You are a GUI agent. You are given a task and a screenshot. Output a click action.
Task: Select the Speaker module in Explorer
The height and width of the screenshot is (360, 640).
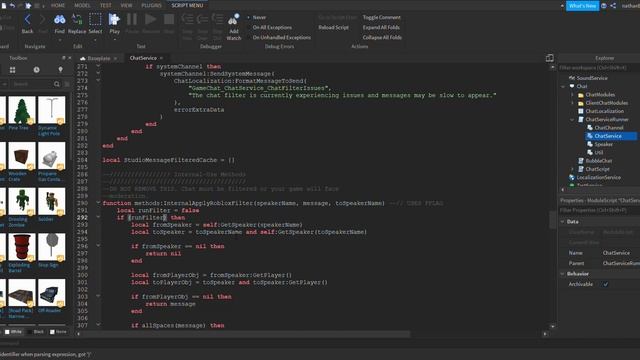tap(603, 144)
